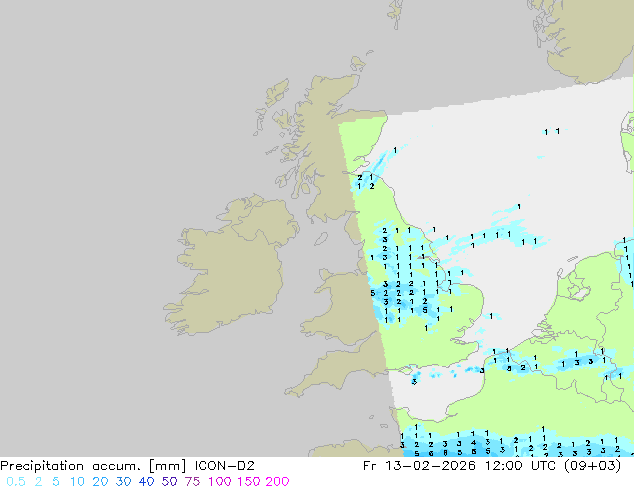This screenshot has height=490, width=634.
Task: Select the 20 legend value
Action: point(100,482)
